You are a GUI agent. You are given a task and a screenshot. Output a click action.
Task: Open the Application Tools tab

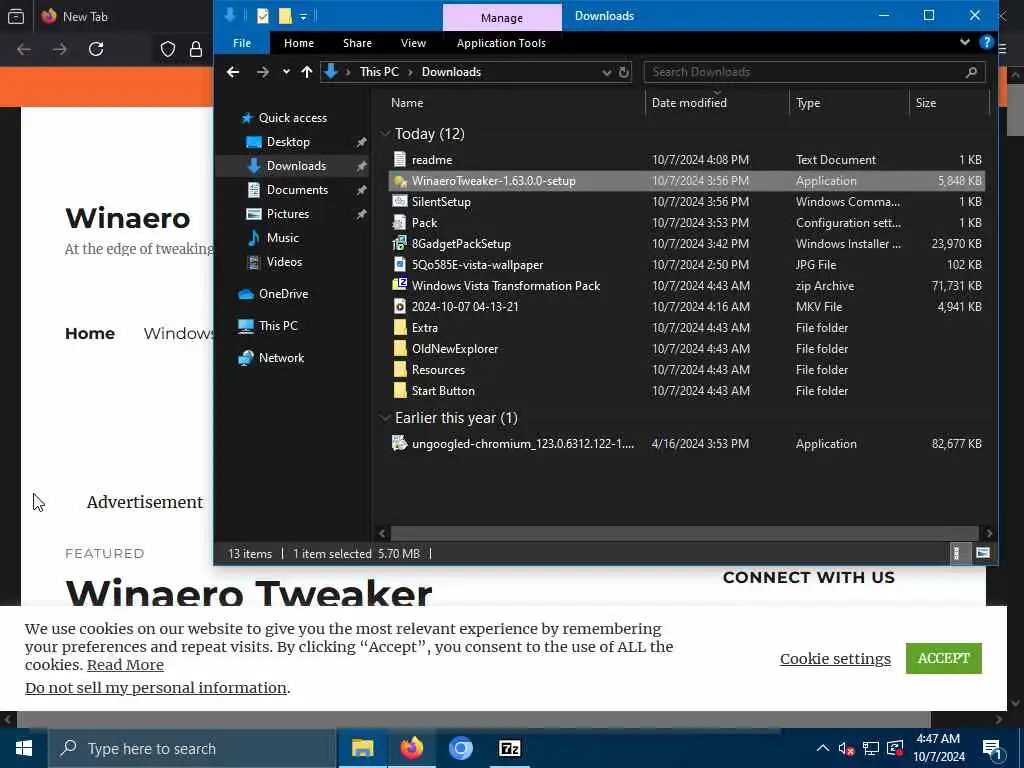[x=501, y=43]
